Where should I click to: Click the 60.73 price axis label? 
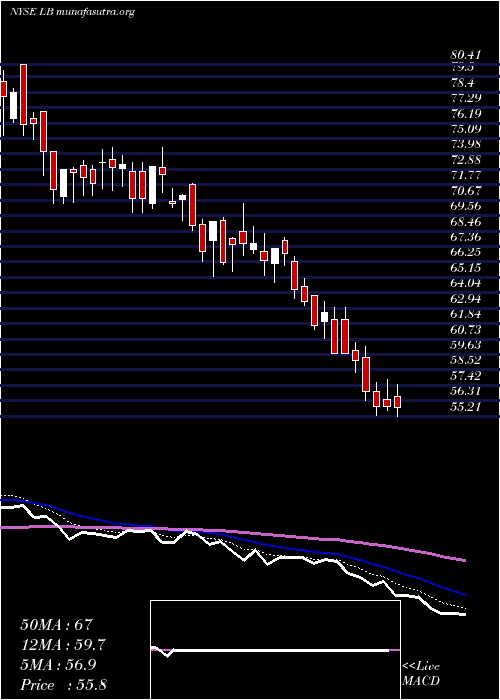466,329
